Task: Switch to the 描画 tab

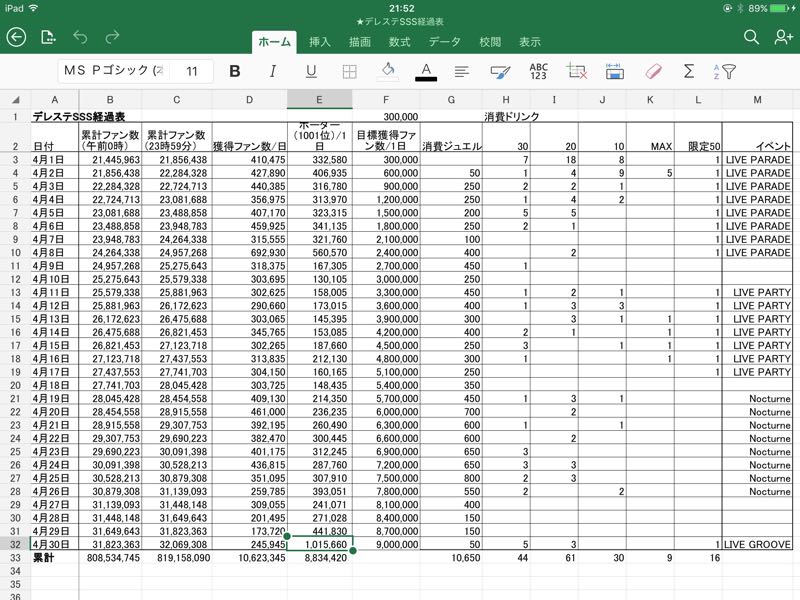Action: (360, 42)
